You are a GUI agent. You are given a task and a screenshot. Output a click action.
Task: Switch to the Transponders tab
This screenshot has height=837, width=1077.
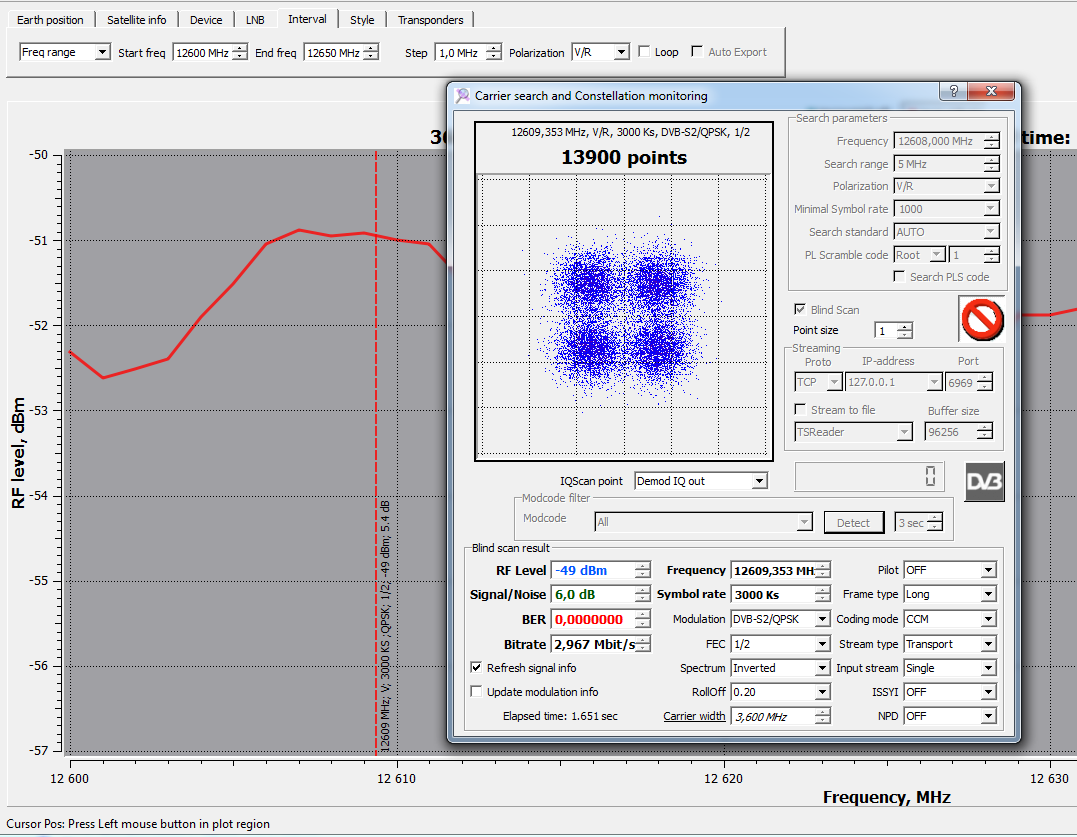coord(431,20)
